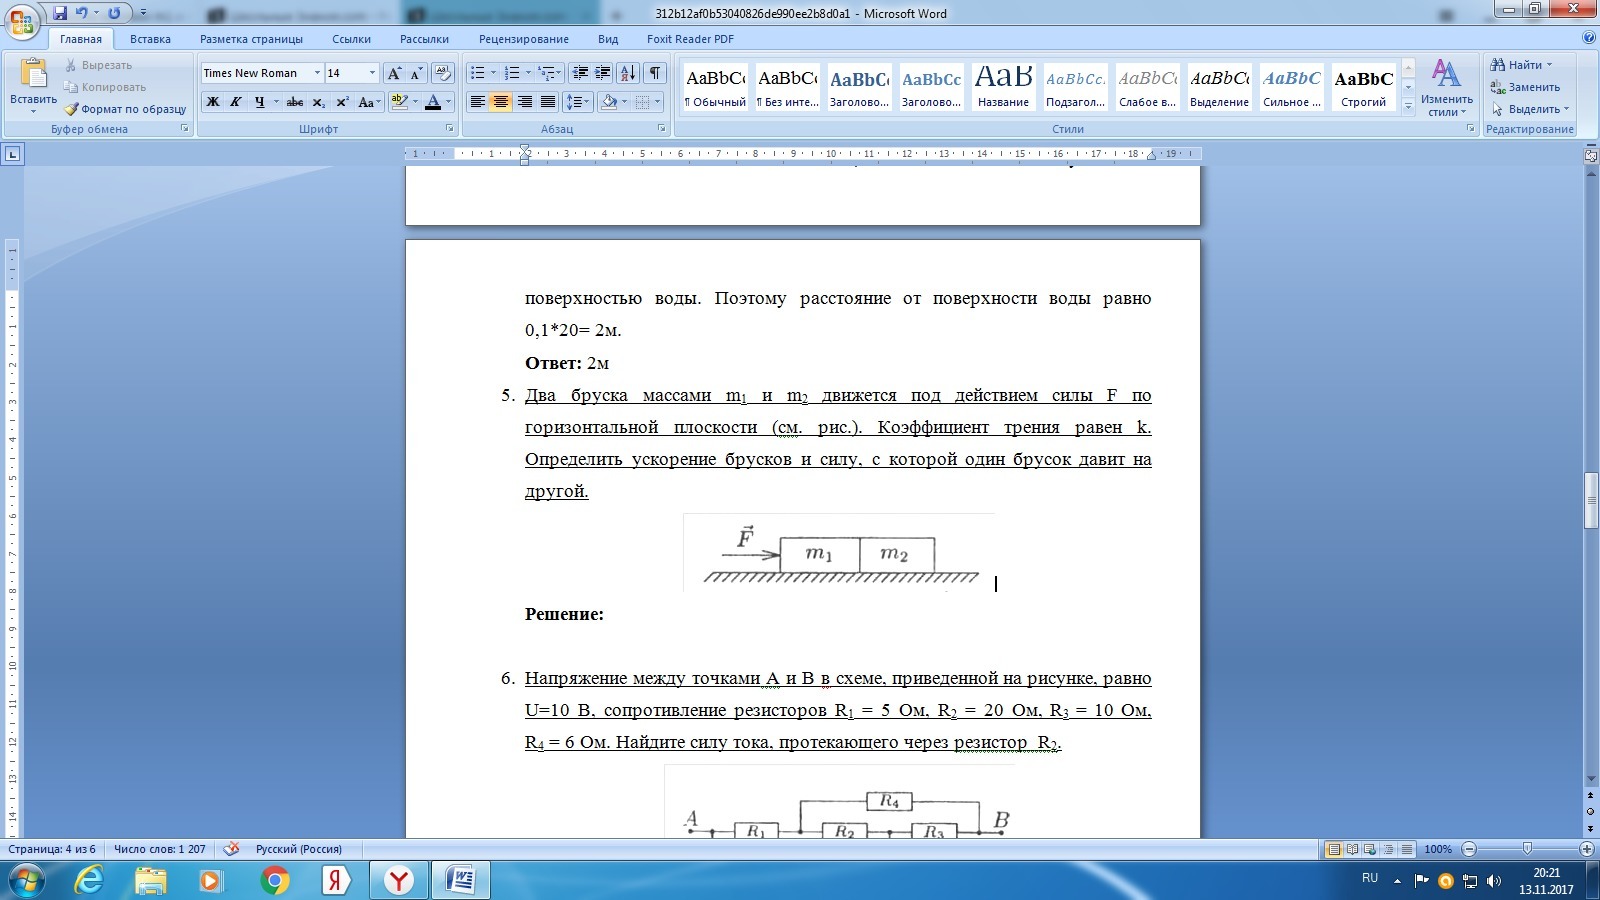Toggle underline formatting (Ч)
The height and width of the screenshot is (900, 1600).
[x=259, y=102]
